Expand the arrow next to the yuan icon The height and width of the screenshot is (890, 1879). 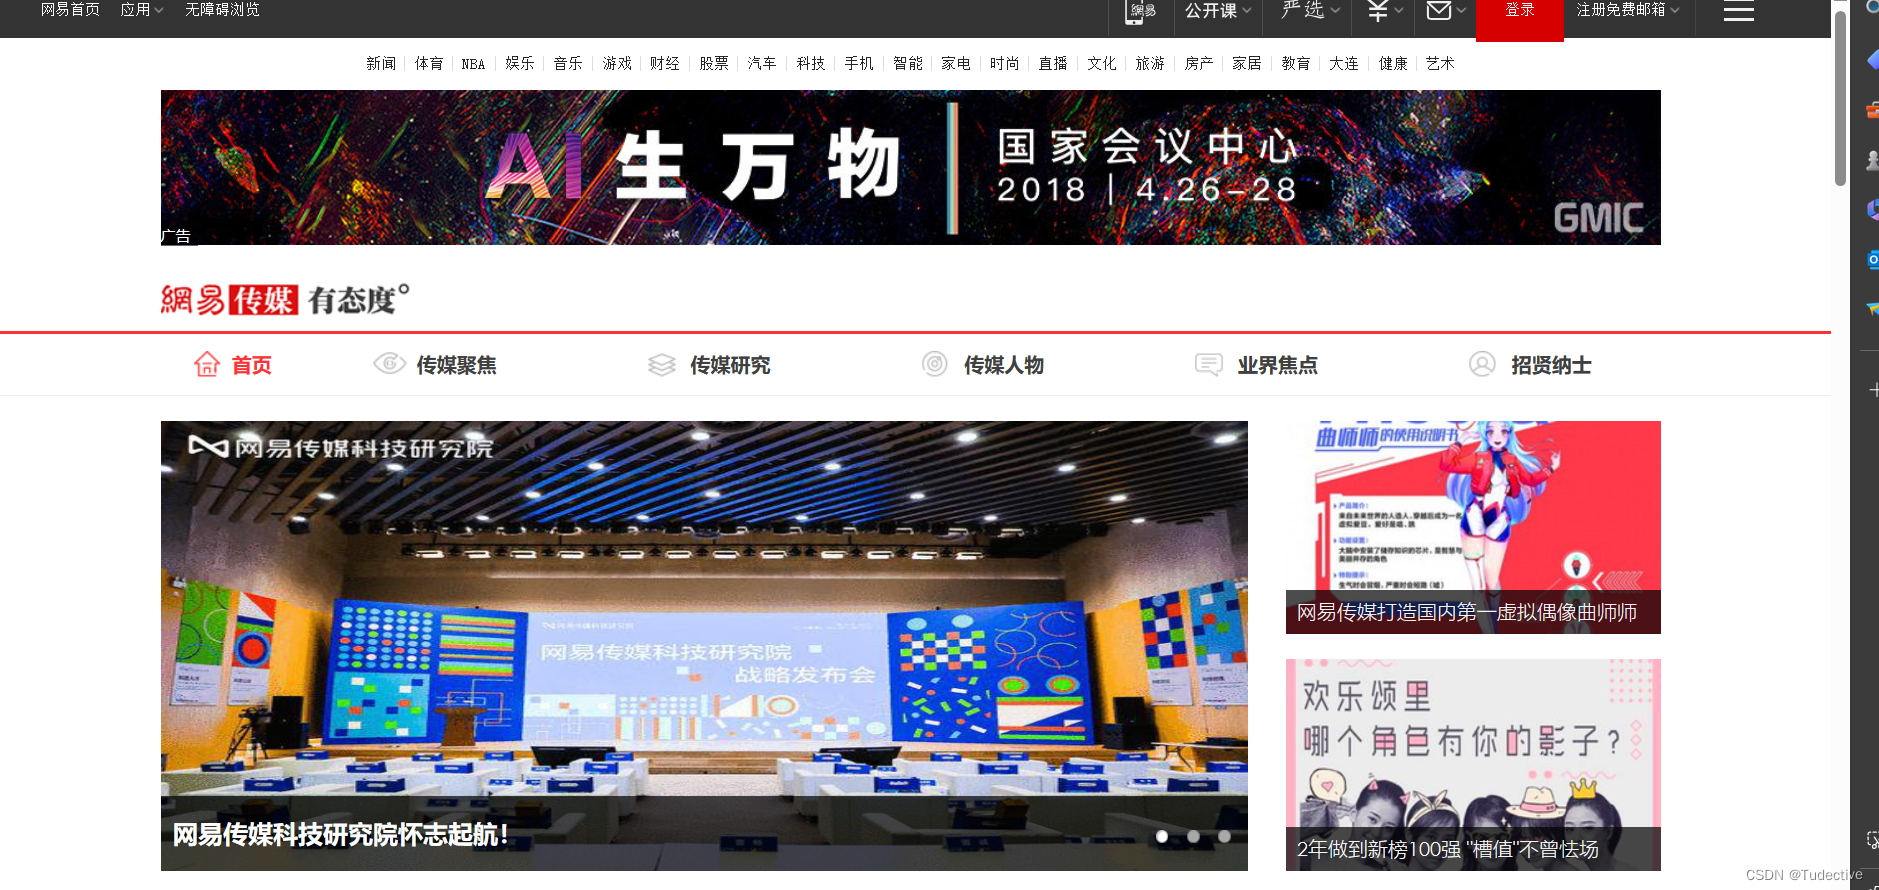(x=1399, y=11)
